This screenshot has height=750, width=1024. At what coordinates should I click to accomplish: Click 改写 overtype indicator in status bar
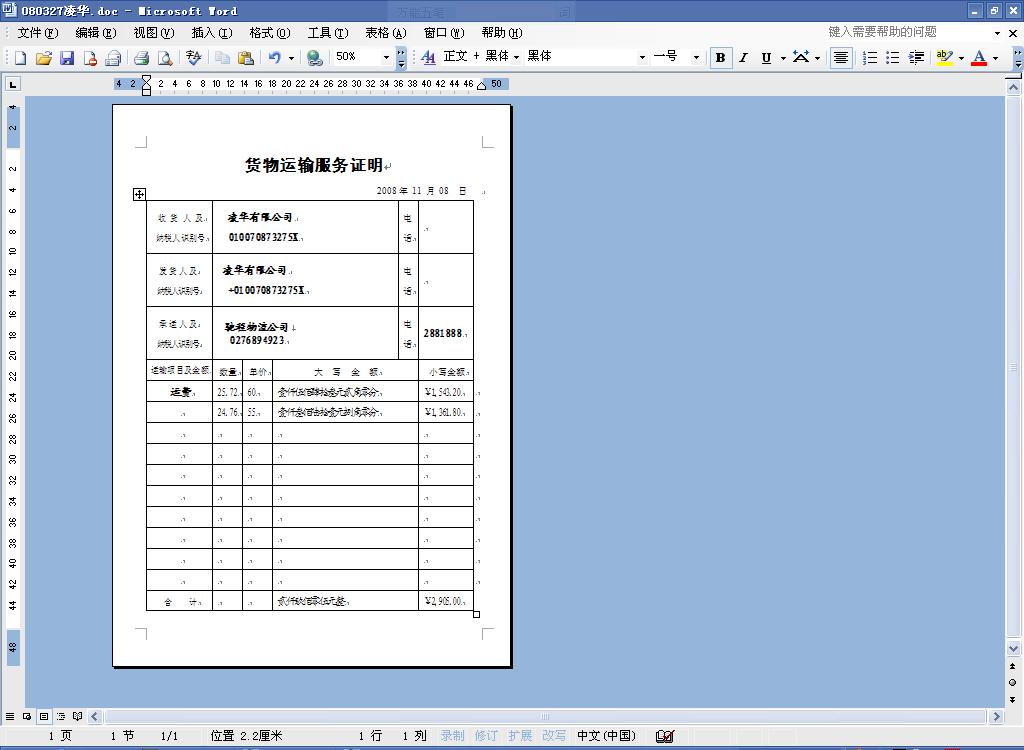(x=554, y=736)
